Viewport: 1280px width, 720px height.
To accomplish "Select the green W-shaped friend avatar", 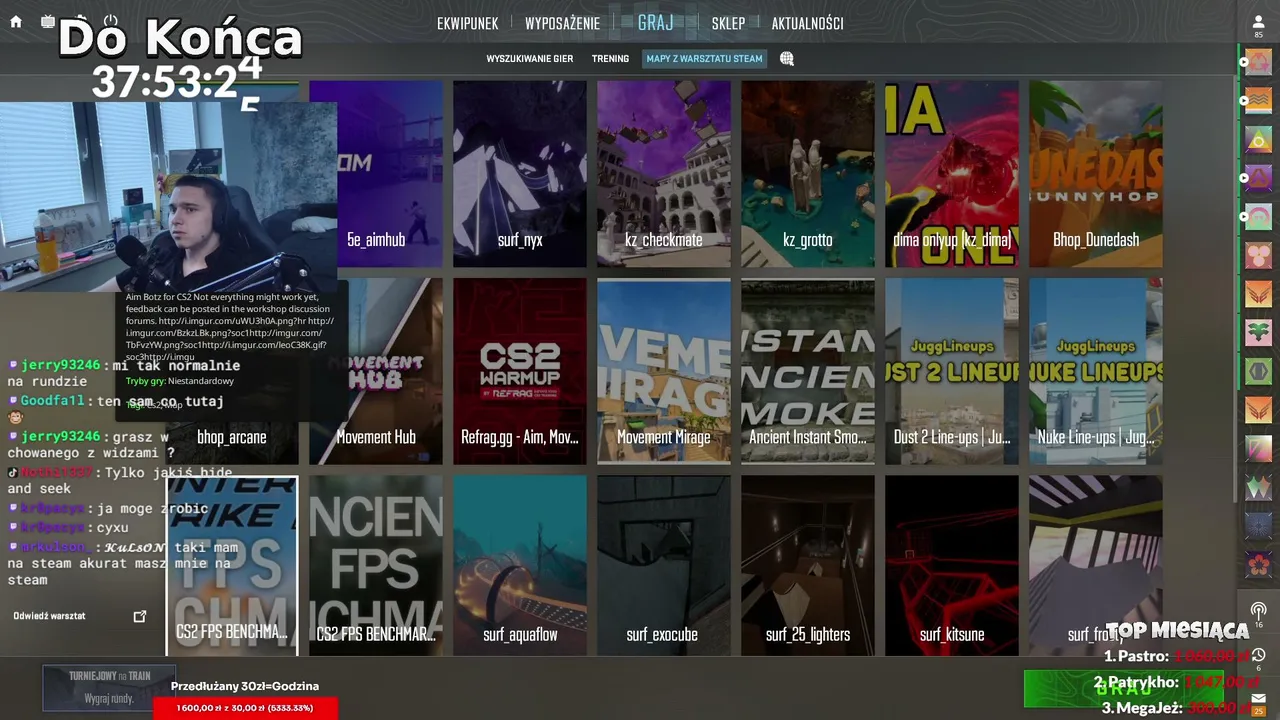I will point(1258,488).
